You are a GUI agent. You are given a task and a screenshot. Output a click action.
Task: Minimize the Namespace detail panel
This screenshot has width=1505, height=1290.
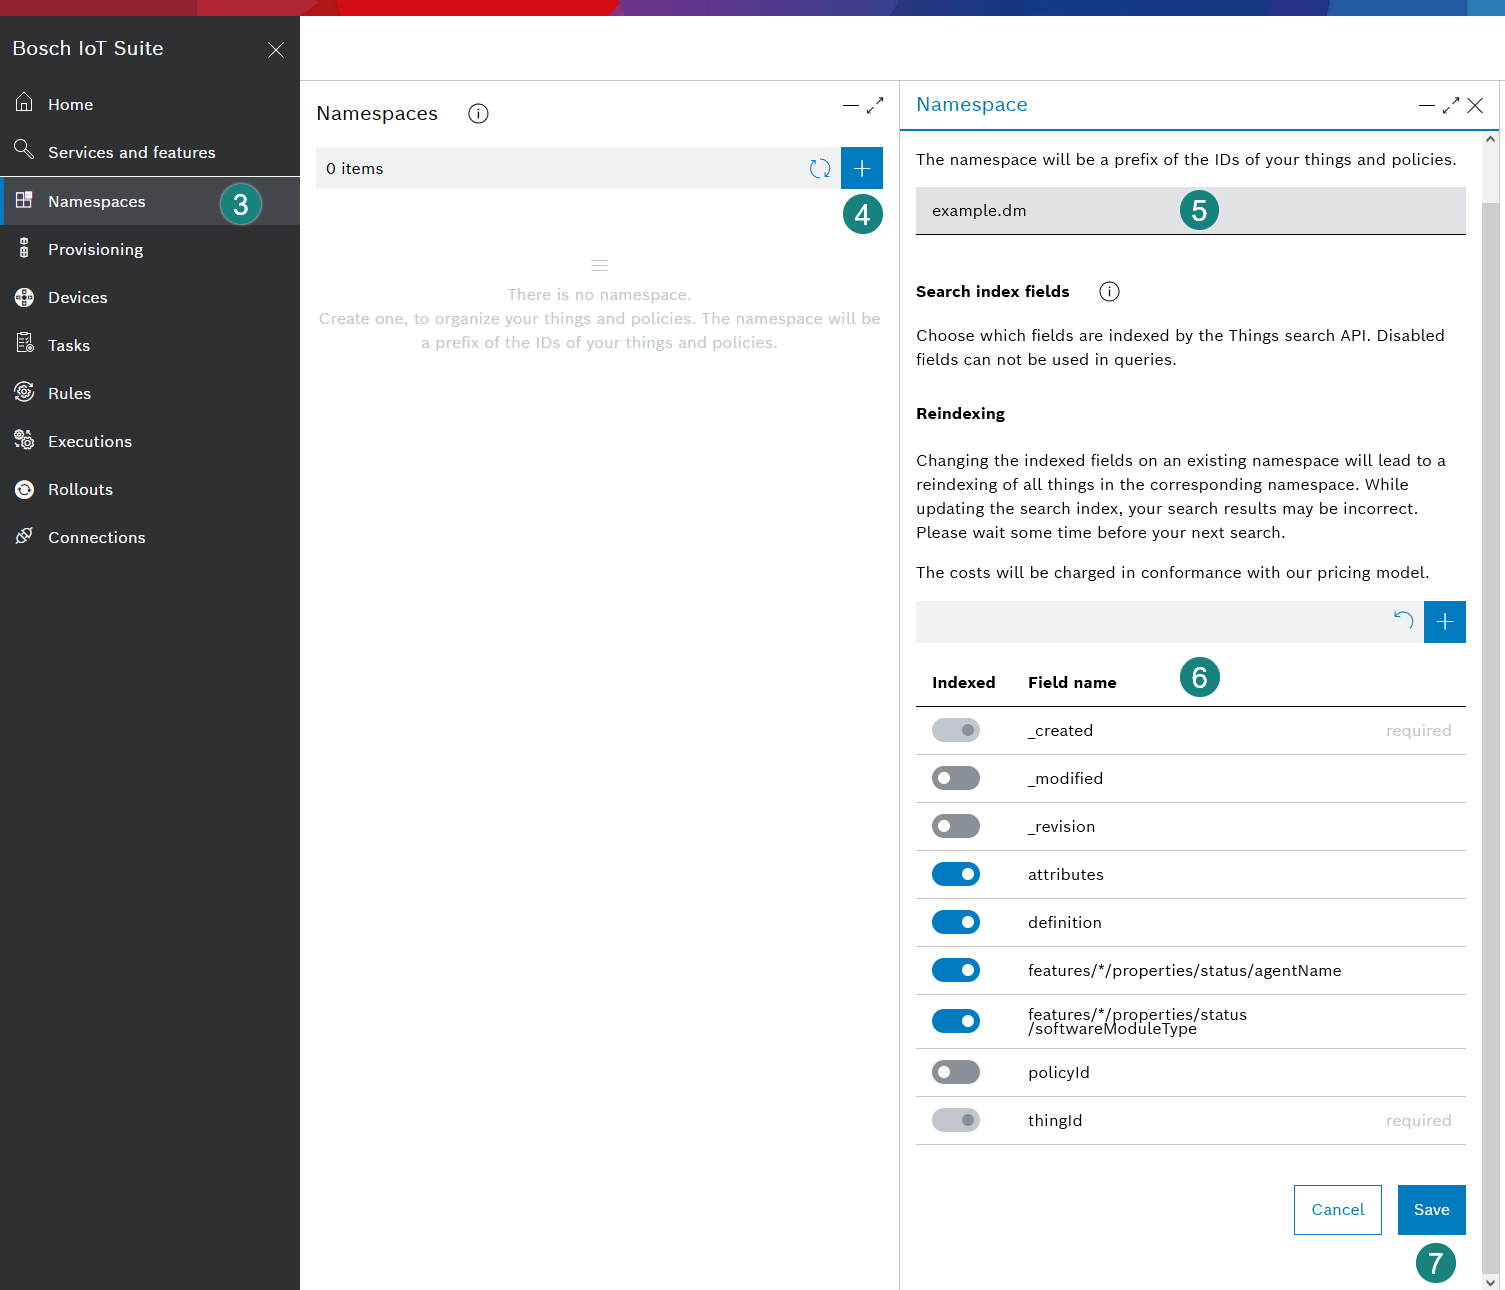[x=1427, y=105]
